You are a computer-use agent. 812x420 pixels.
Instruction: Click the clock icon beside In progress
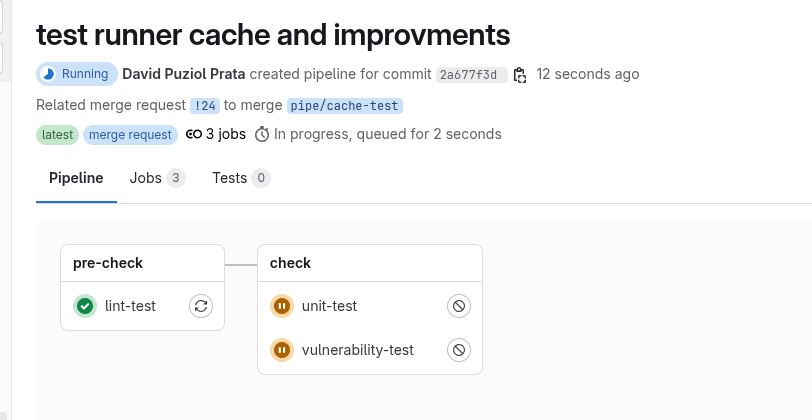(262, 134)
